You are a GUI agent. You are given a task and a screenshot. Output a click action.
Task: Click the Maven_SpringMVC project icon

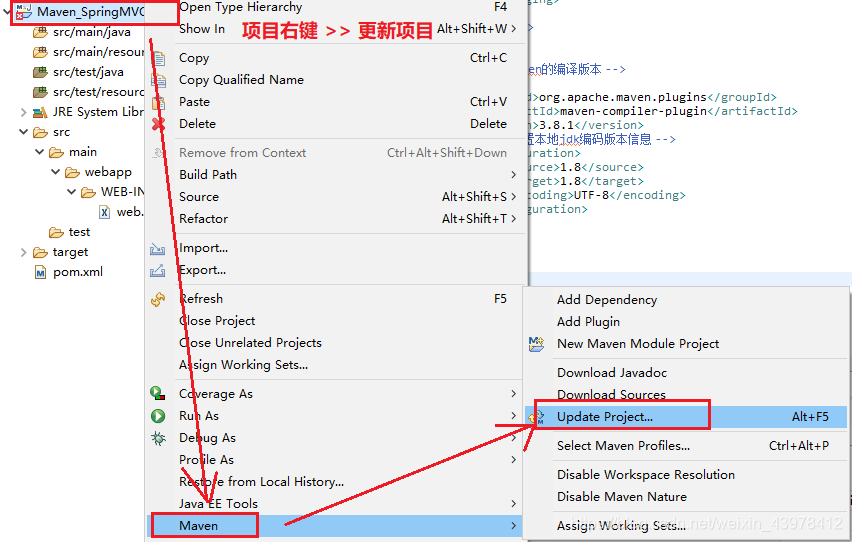(x=24, y=11)
